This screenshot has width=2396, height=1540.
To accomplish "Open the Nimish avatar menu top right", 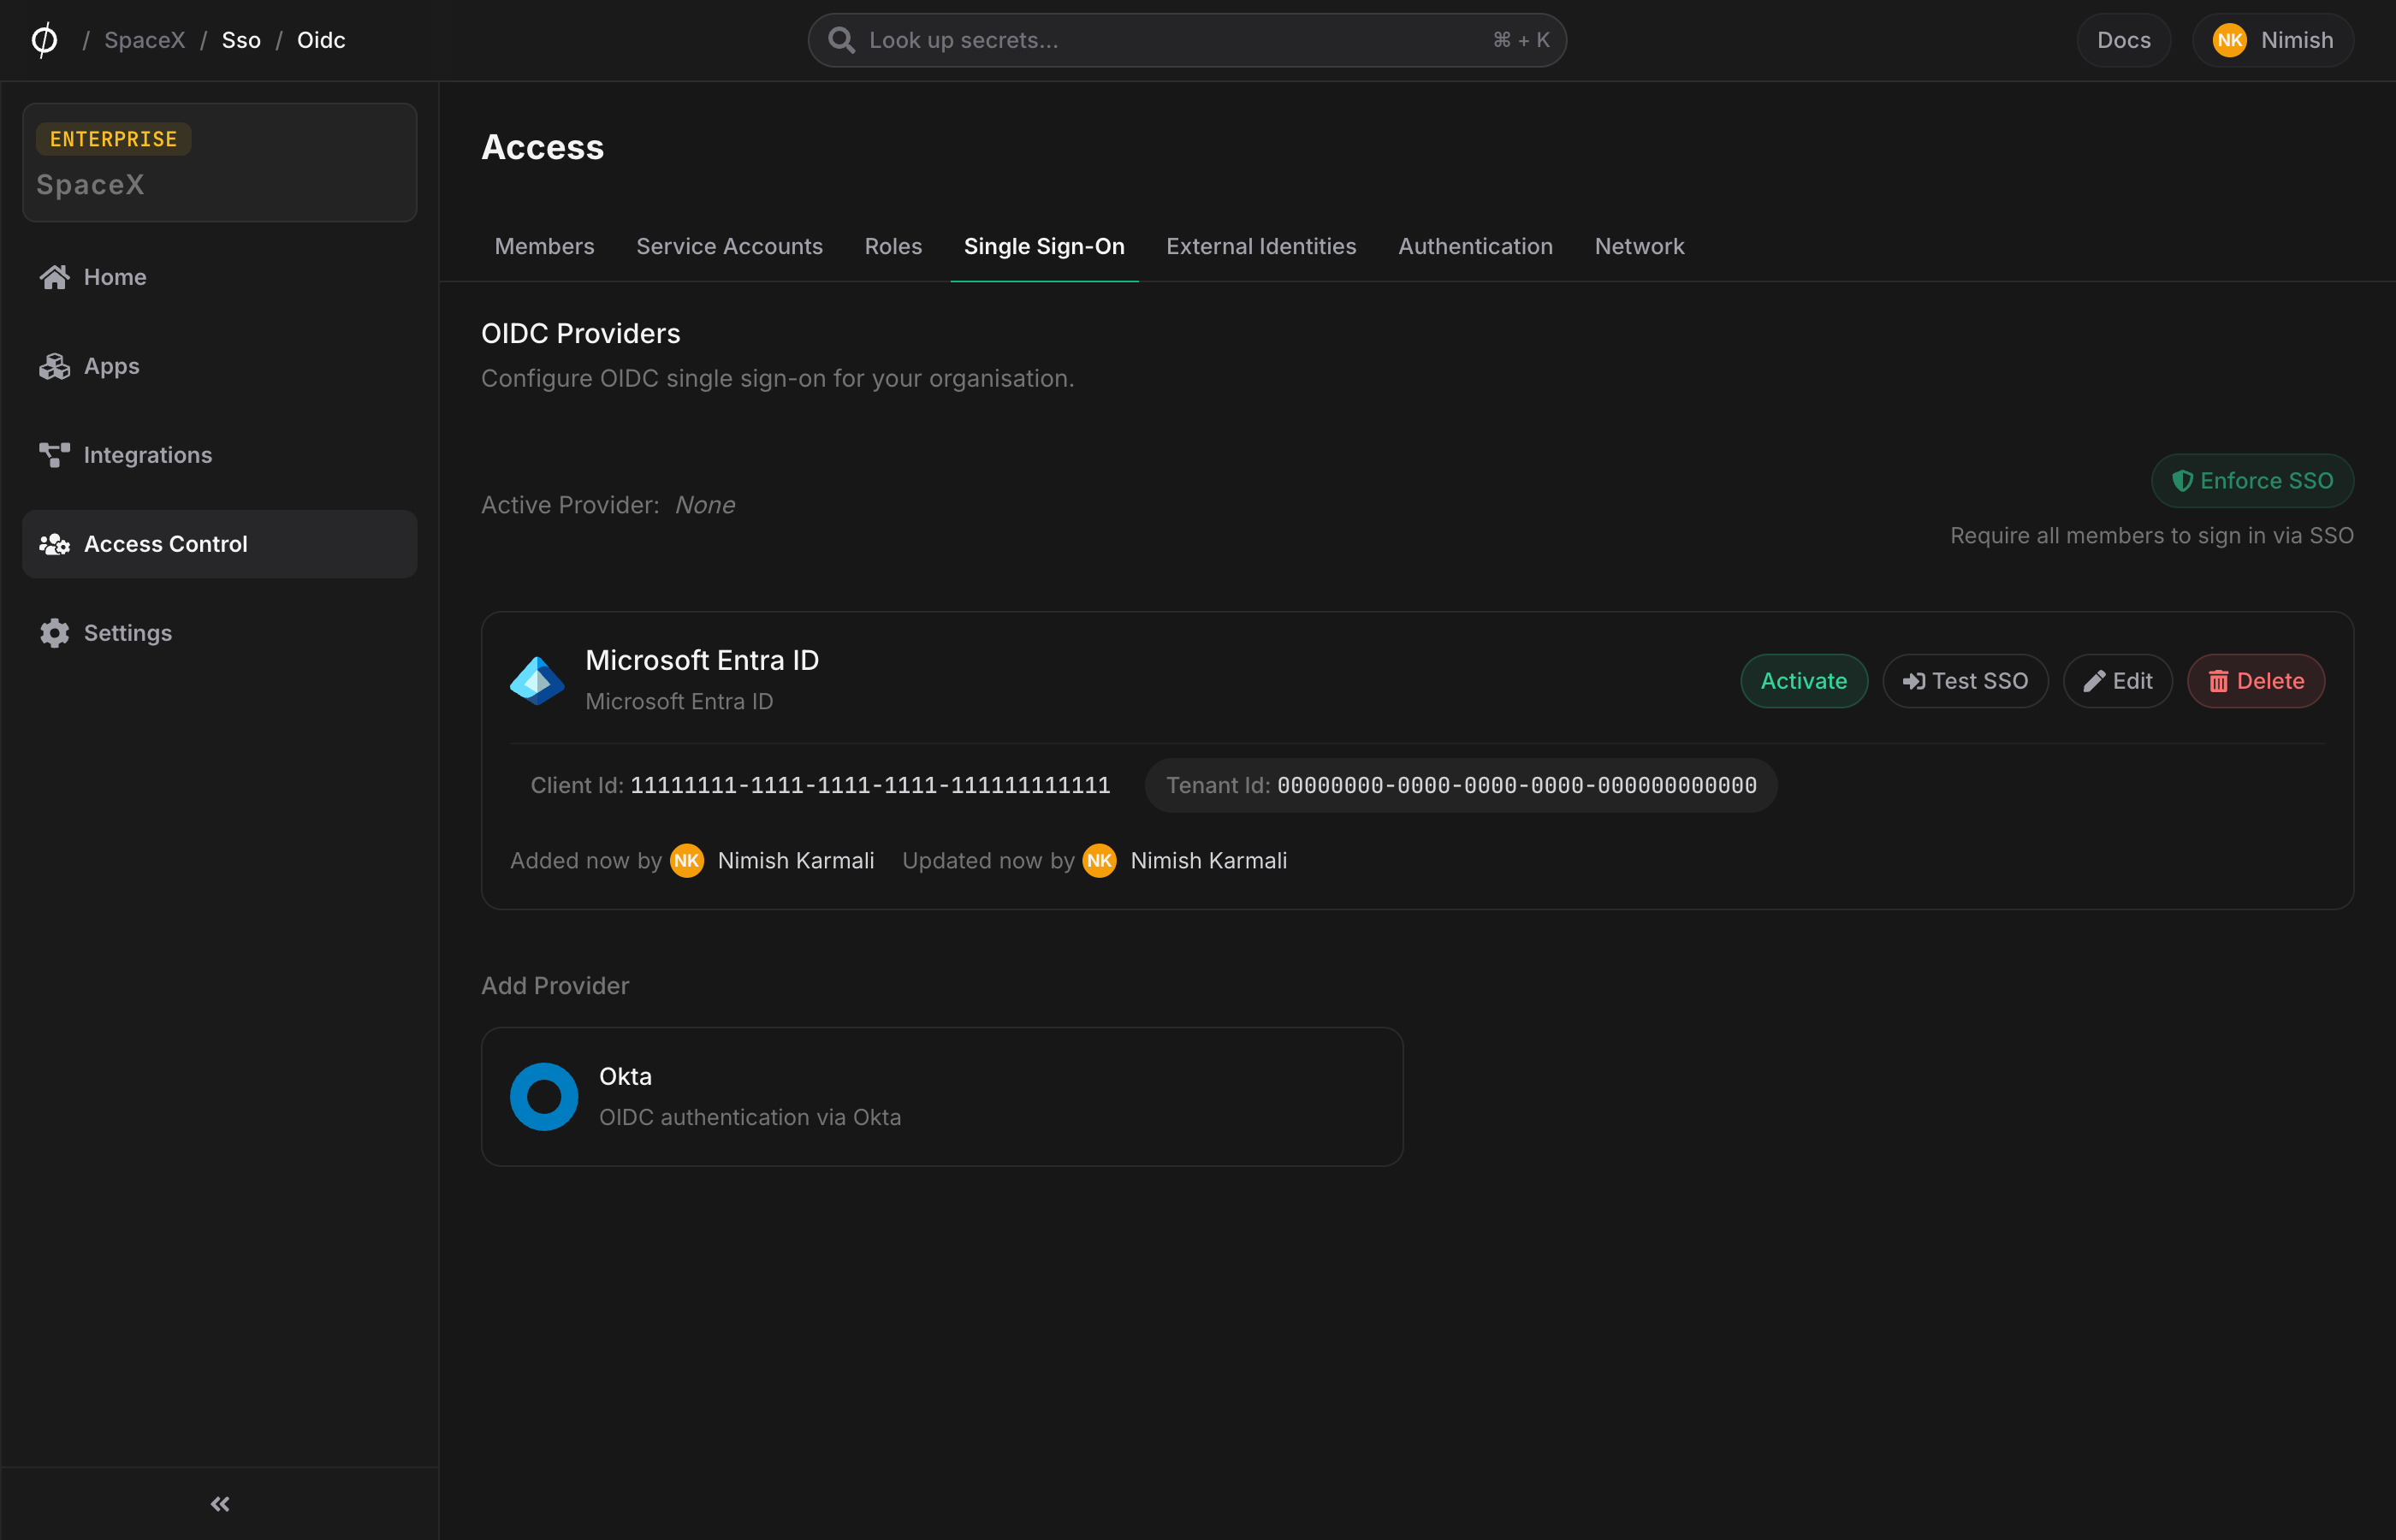I will [x=2272, y=40].
